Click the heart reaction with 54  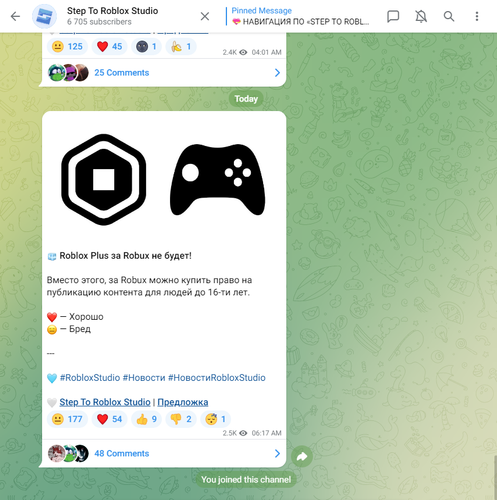pos(110,419)
